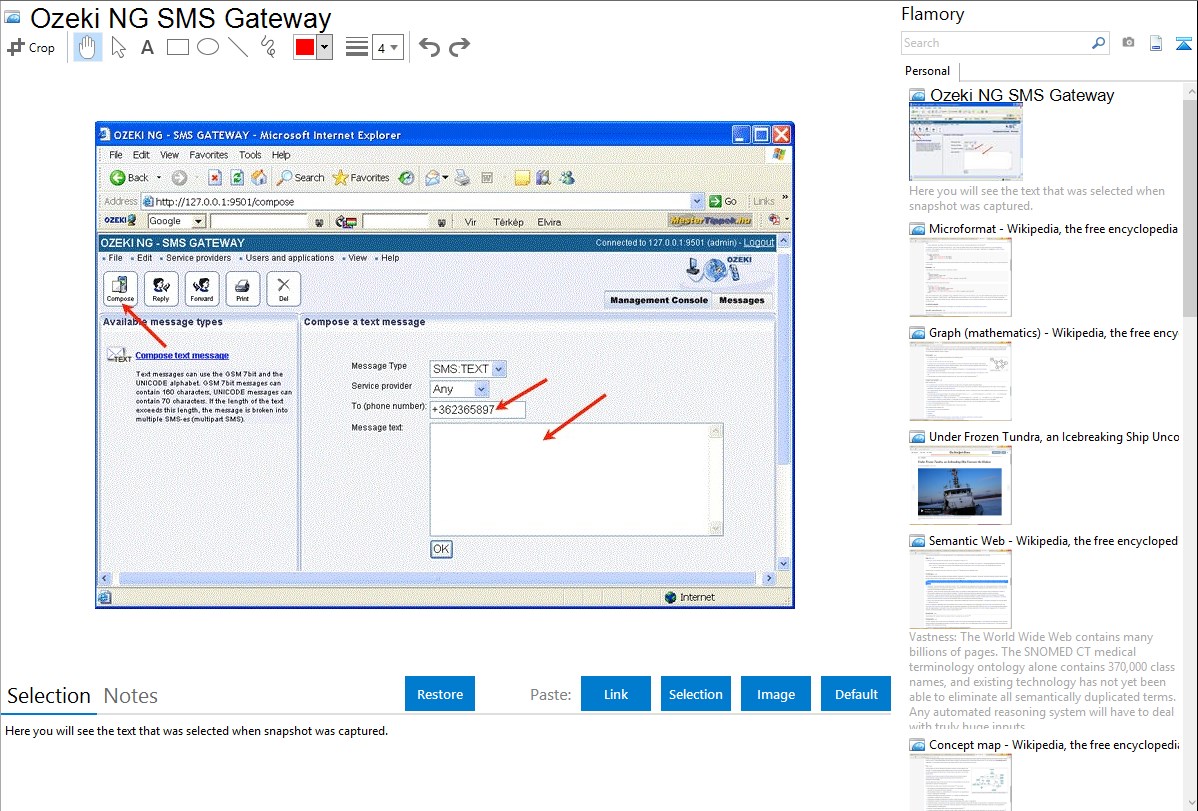Open the IE Tools menu in screenshot
Screen dimensions: 1198x811
[250, 155]
